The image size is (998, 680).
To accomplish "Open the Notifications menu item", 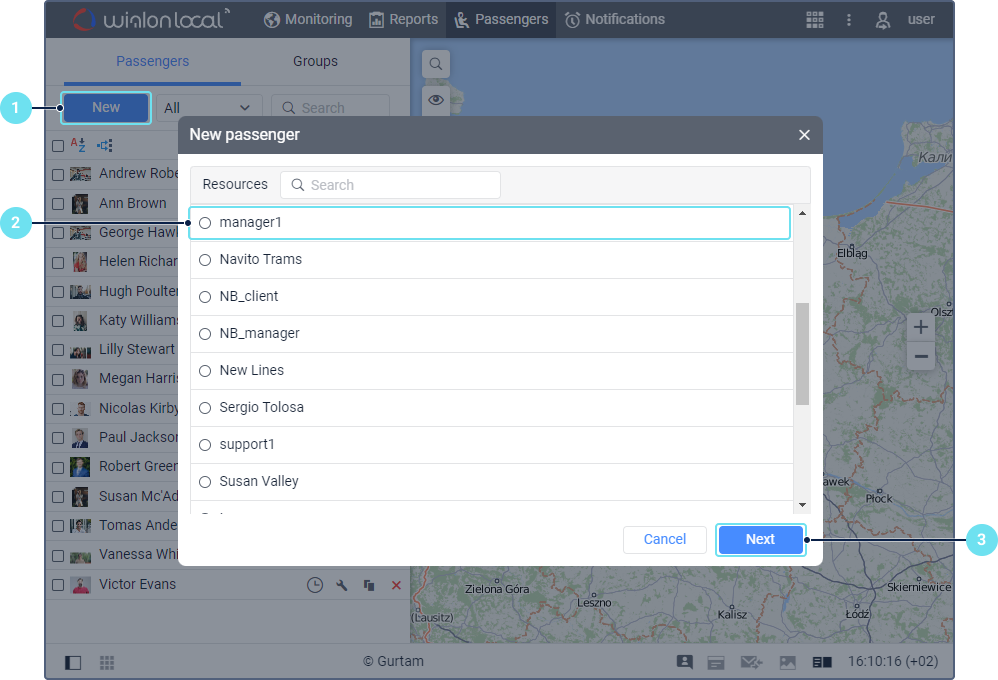I will click(x=614, y=19).
